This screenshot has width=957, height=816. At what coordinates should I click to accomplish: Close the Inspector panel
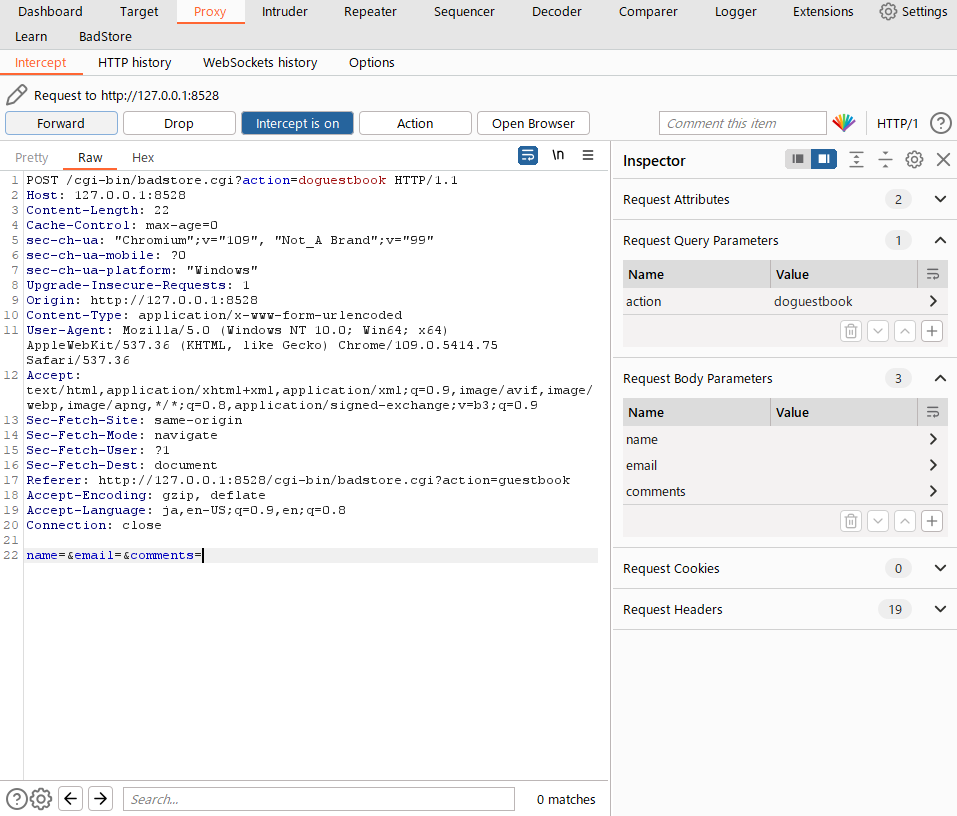click(942, 160)
